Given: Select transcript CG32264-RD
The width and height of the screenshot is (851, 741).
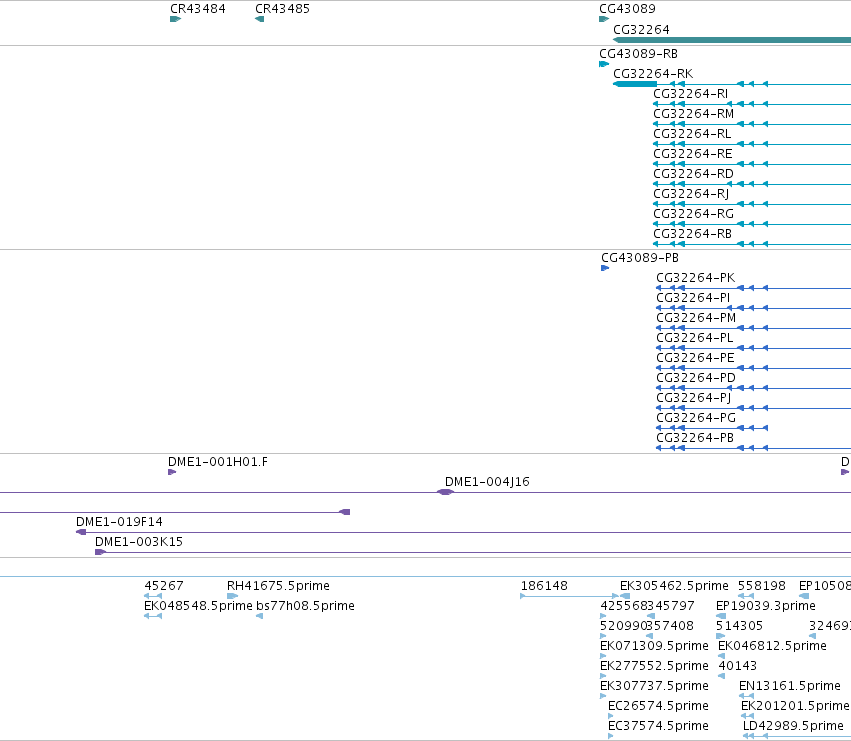Looking at the screenshot, I should (x=752, y=185).
